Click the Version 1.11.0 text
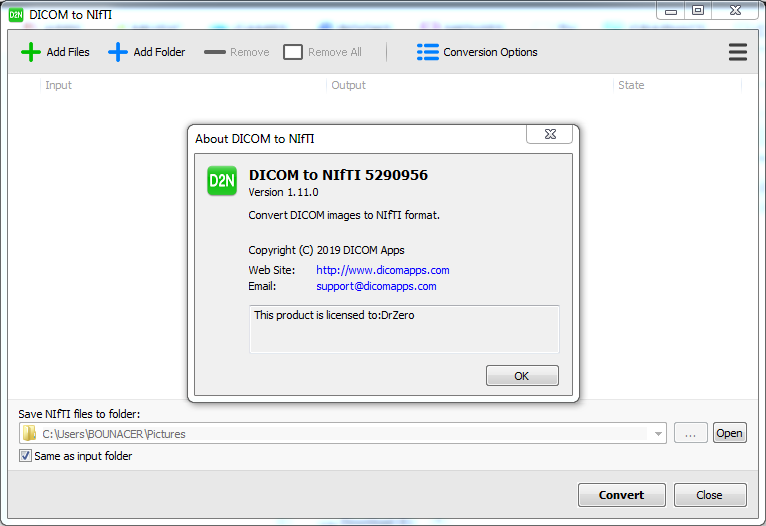Viewport: 766px width, 526px height. click(x=283, y=192)
